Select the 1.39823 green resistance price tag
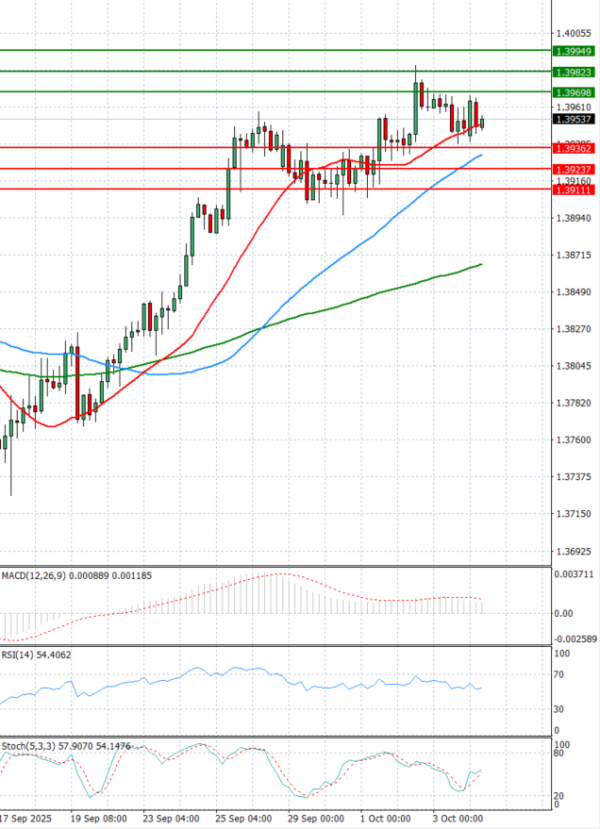 574,72
